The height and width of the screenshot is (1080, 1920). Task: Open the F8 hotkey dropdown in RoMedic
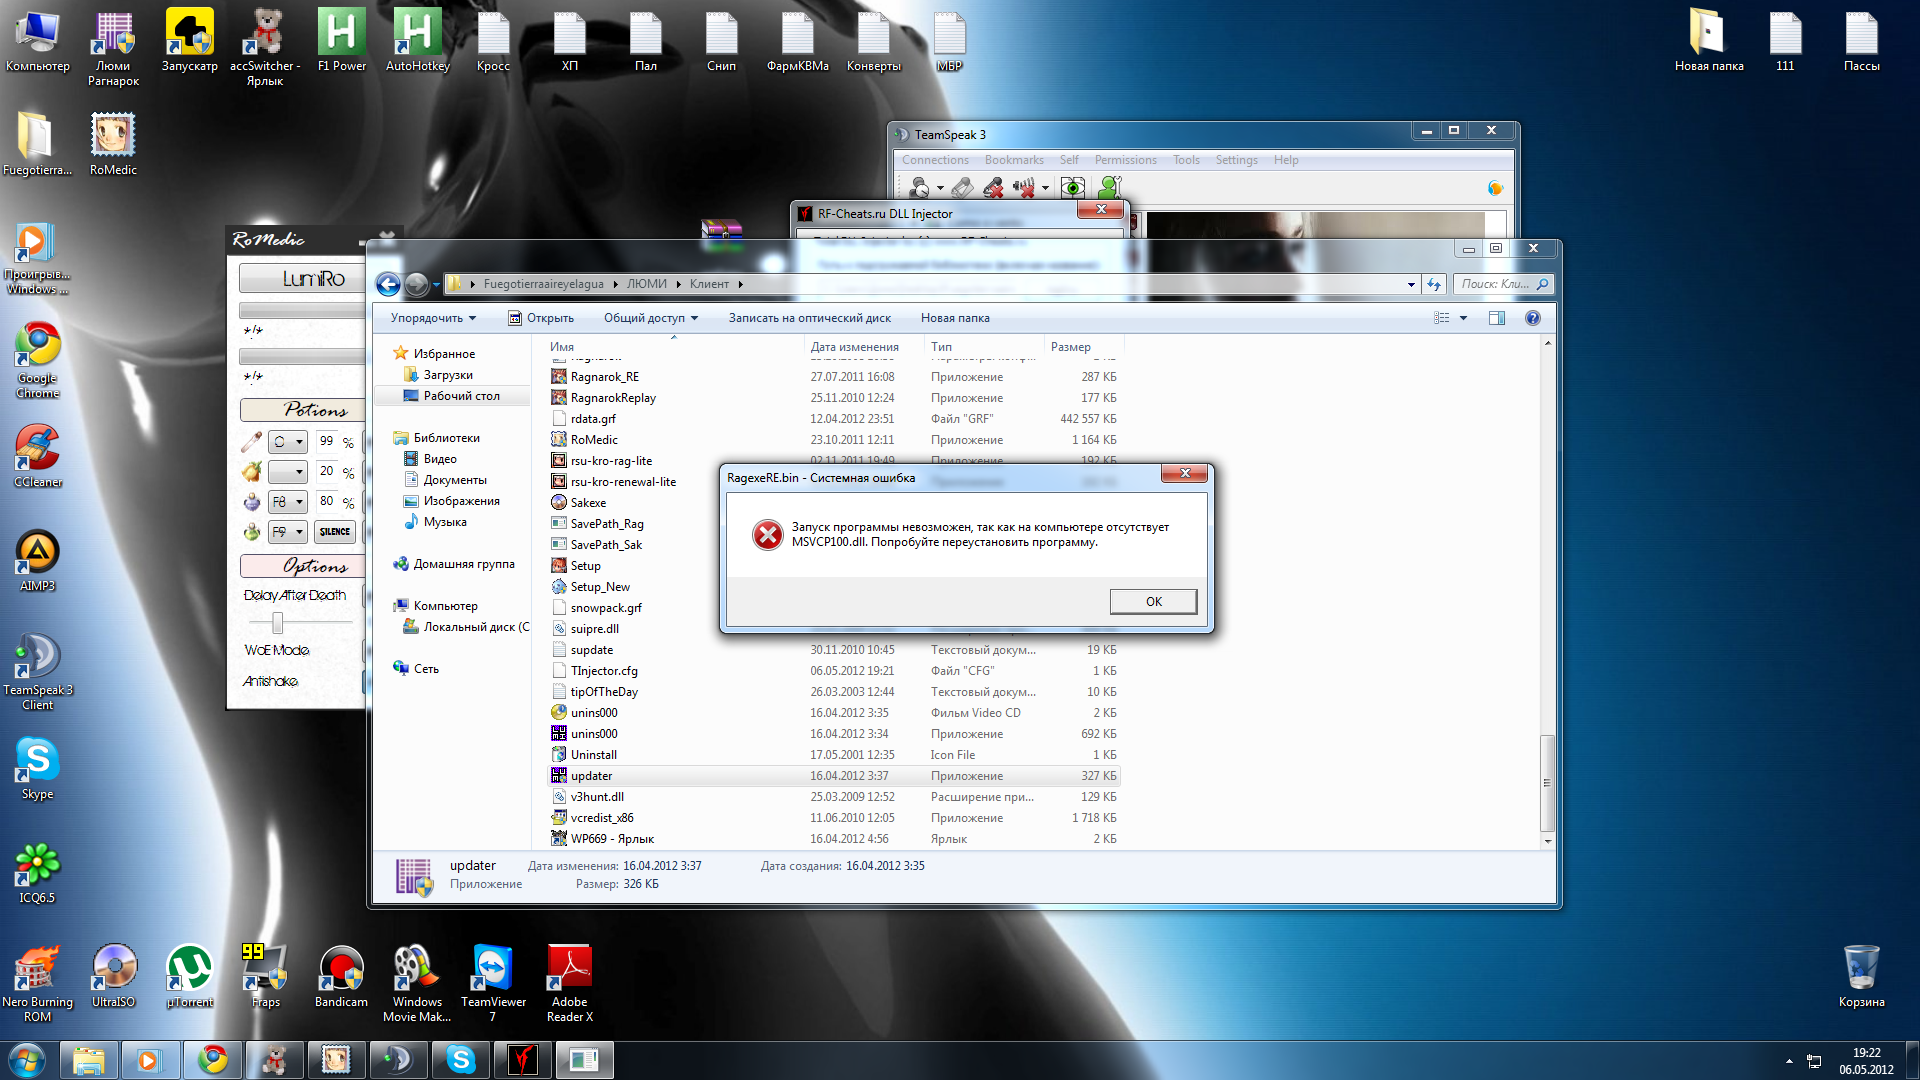coord(288,502)
